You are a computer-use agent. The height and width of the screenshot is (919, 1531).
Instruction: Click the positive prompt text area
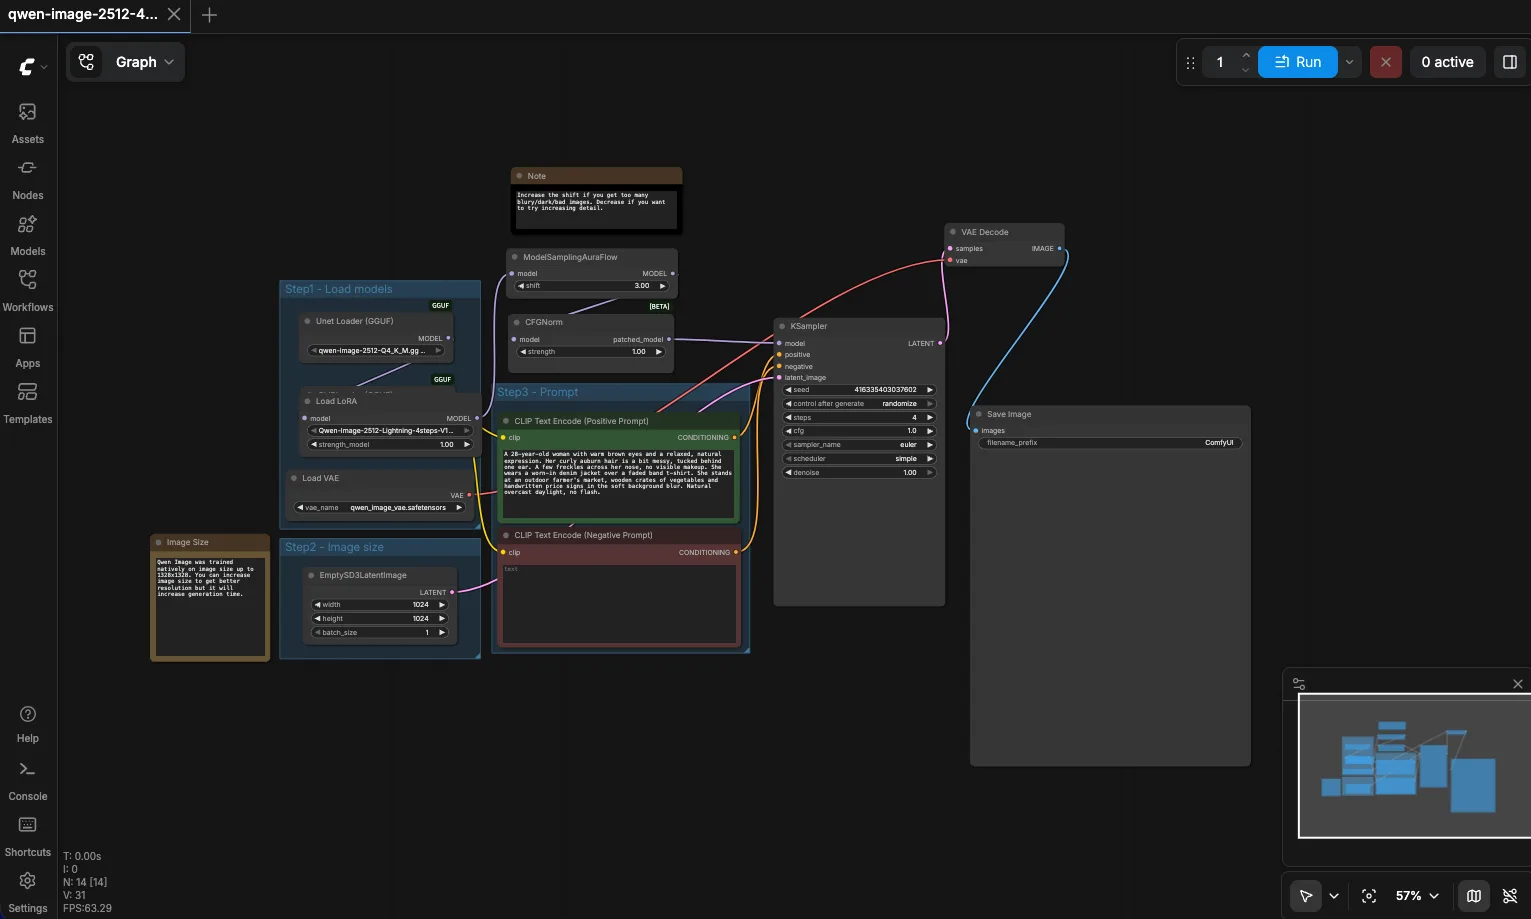click(618, 483)
